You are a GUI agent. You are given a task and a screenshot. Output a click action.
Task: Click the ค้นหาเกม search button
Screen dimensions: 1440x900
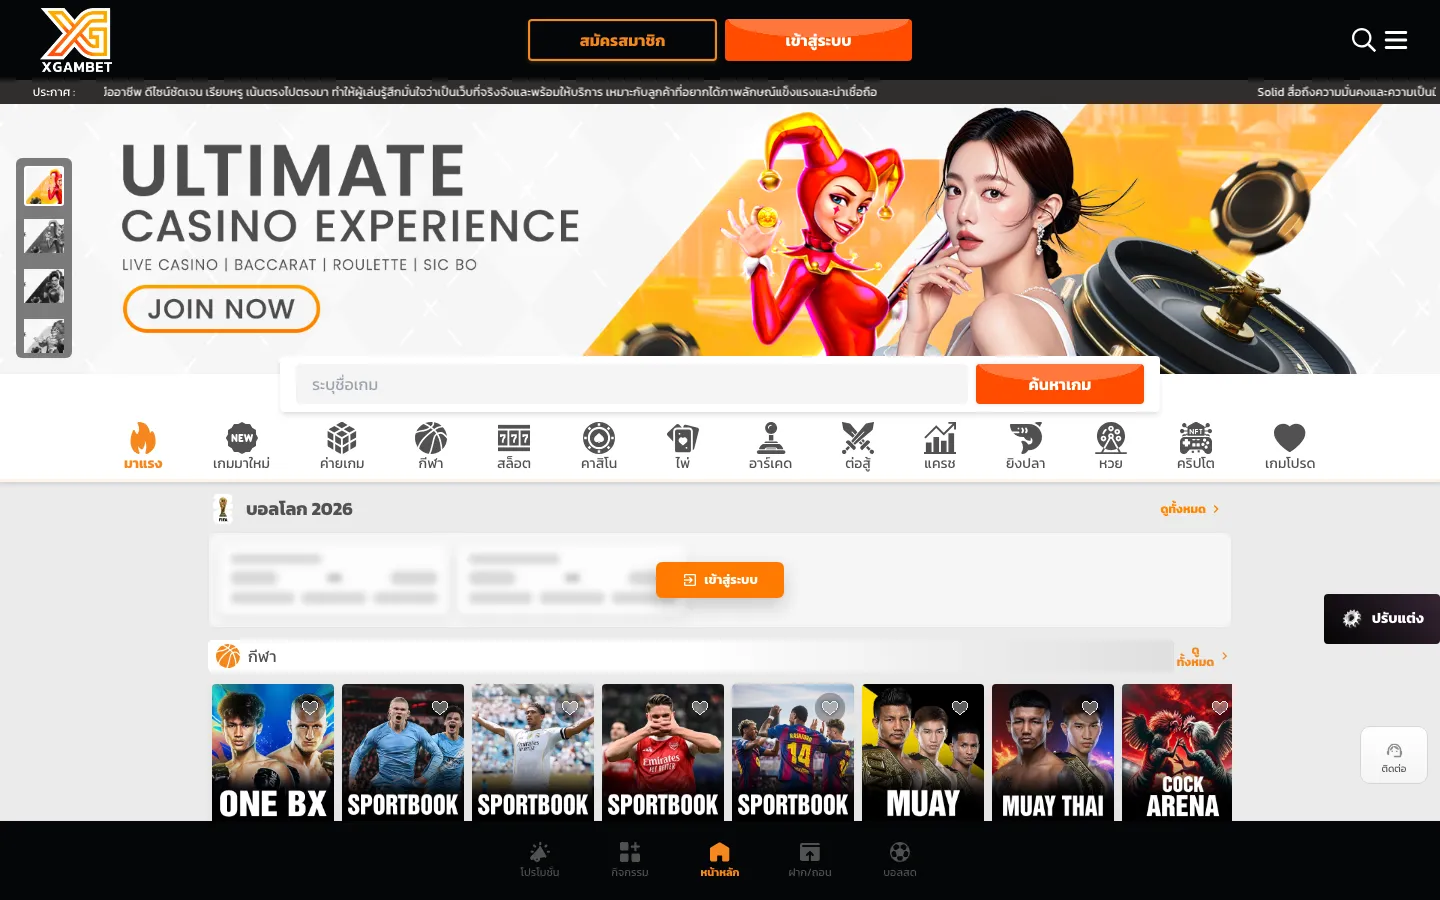(1060, 384)
